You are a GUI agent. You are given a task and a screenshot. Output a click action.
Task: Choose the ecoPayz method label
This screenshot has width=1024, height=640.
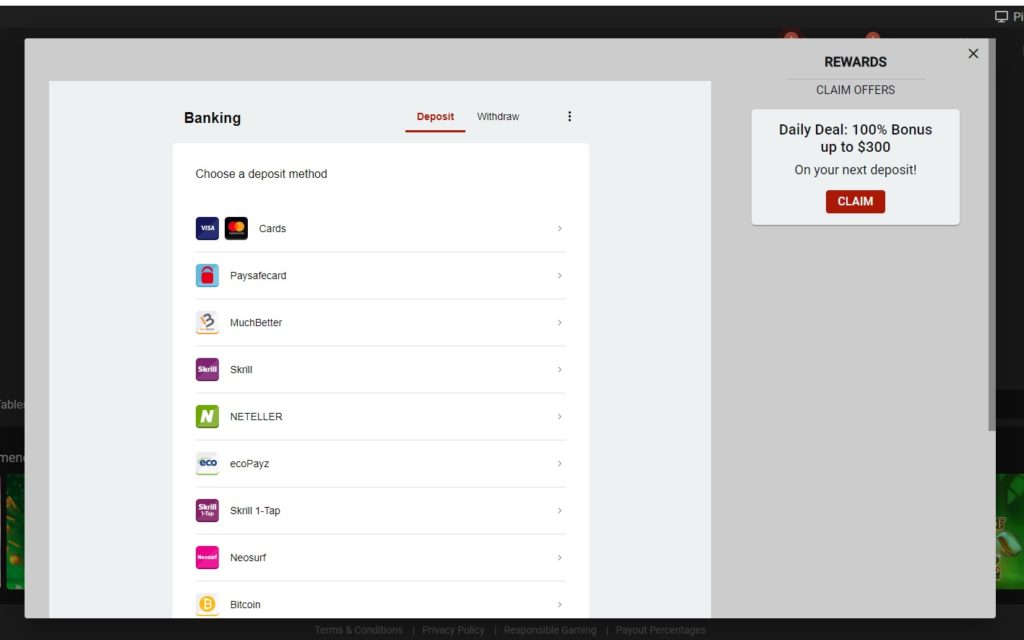249,464
